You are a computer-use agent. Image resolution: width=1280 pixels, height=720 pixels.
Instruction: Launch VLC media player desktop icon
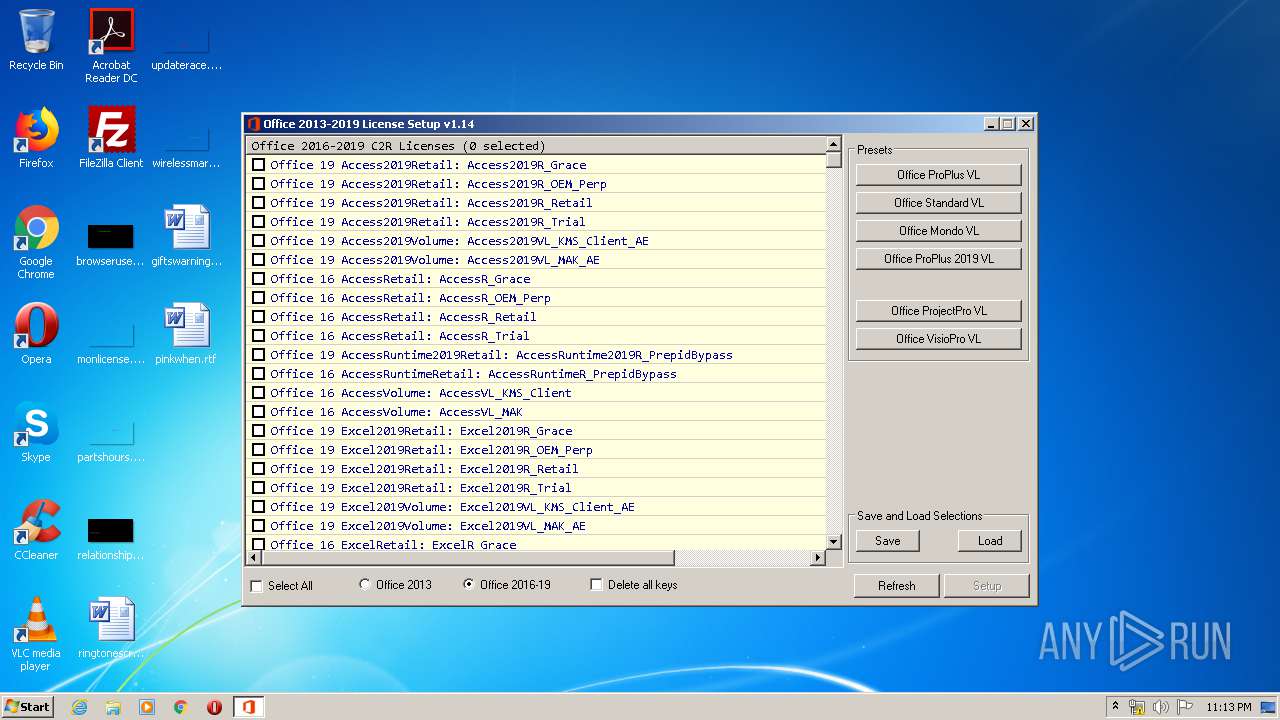[36, 634]
